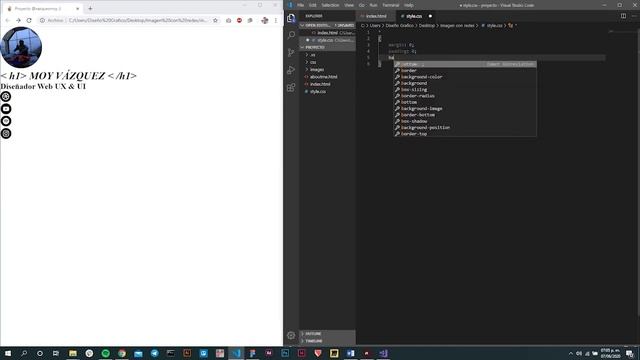Bookmark this page with the star
The height and width of the screenshot is (360, 640).
(216, 20)
